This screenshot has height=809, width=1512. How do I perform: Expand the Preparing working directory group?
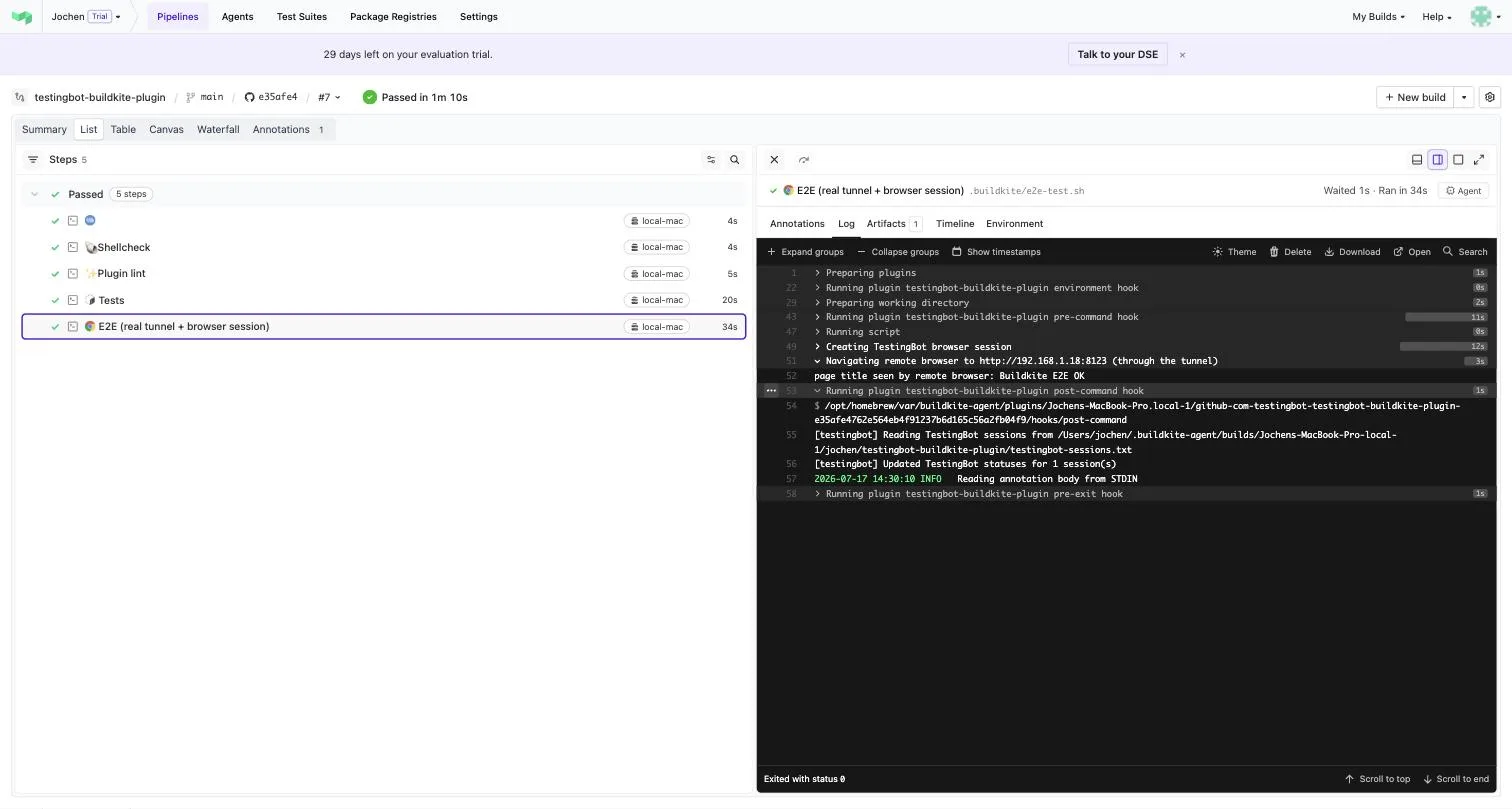(x=817, y=303)
